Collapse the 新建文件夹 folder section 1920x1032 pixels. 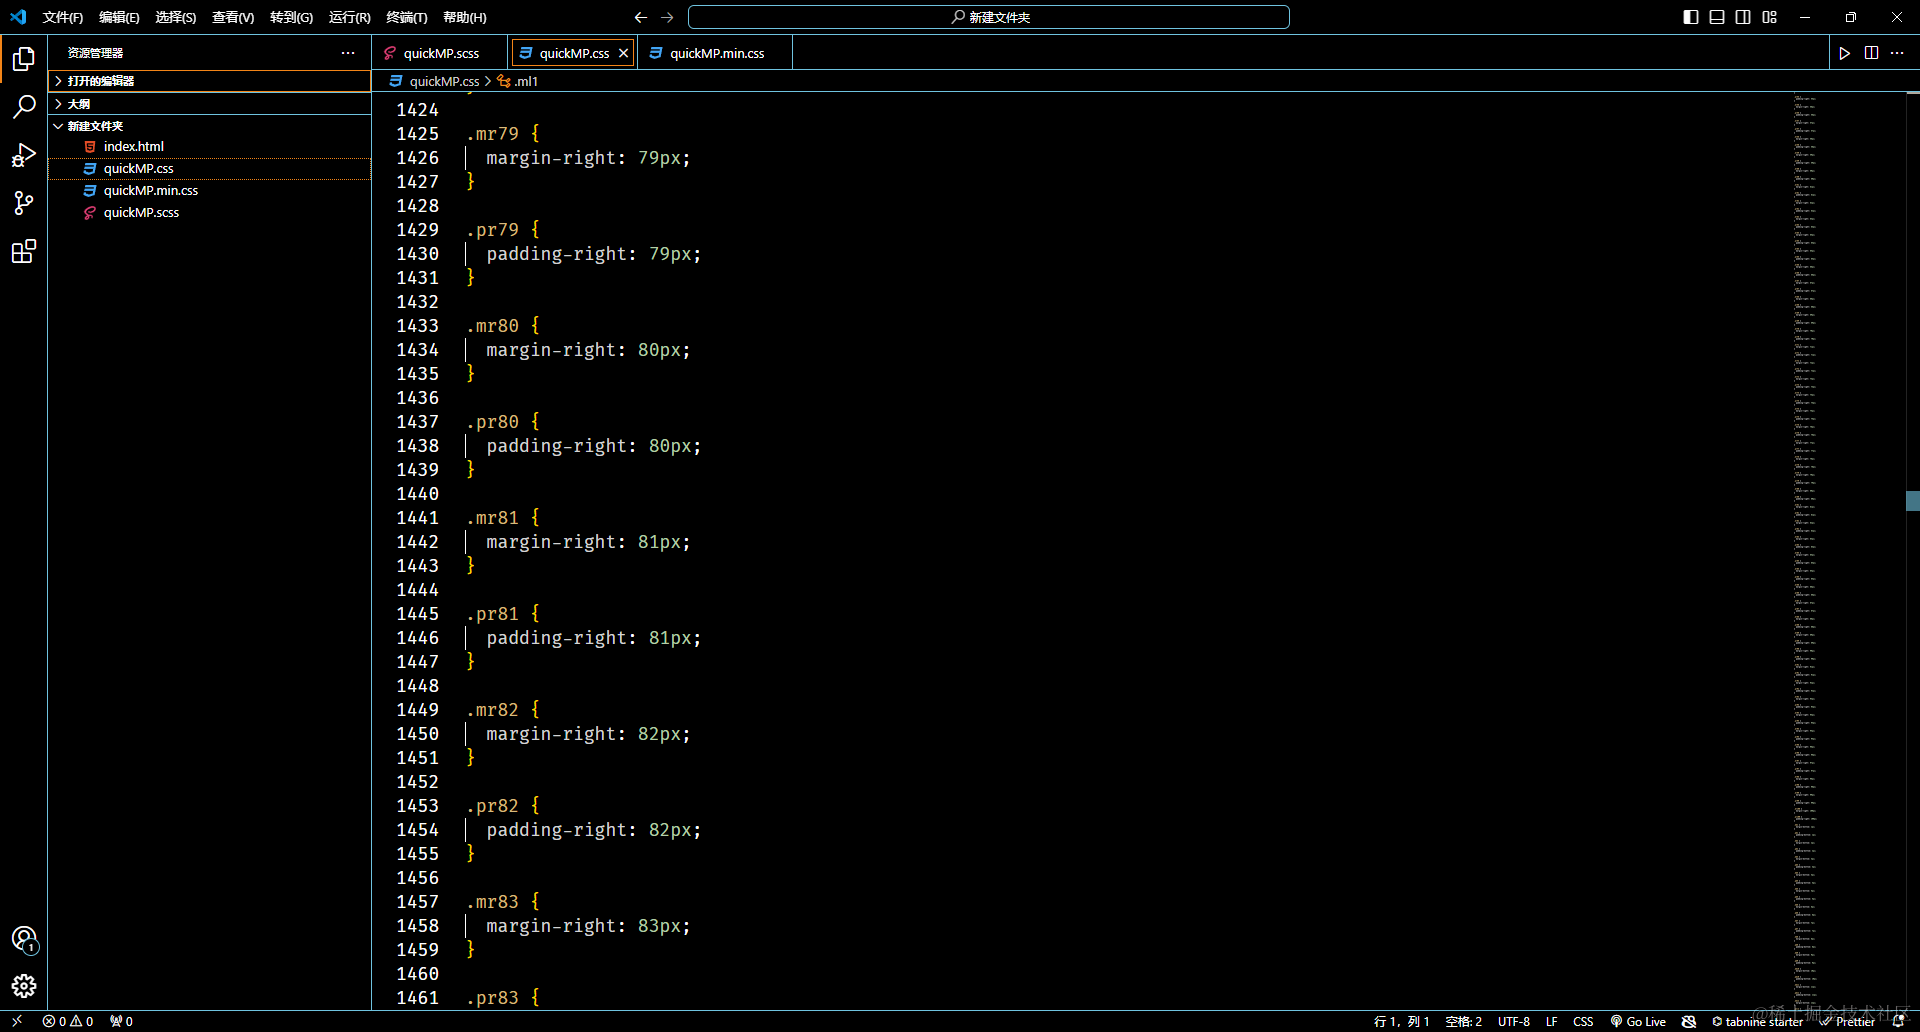pyautogui.click(x=210, y=126)
